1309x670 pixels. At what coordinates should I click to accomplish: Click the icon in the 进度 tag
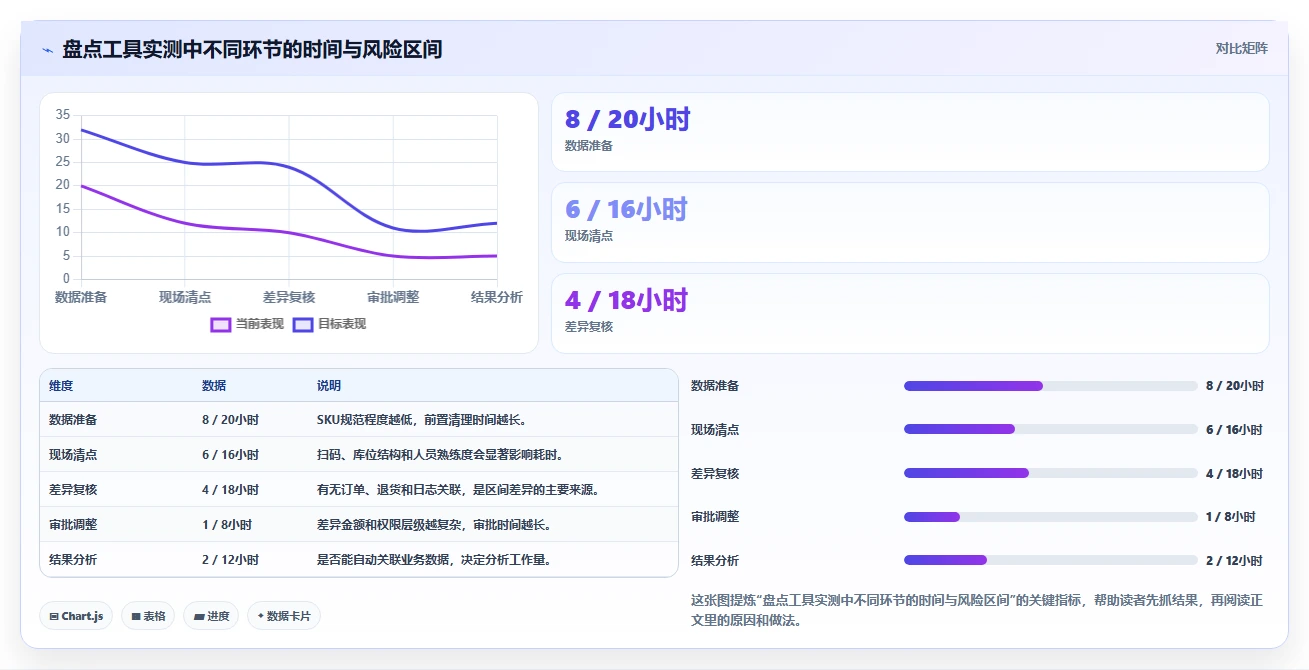(199, 617)
